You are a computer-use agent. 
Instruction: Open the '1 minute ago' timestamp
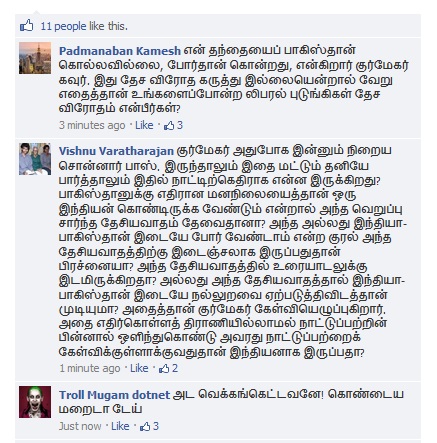[x=90, y=368]
